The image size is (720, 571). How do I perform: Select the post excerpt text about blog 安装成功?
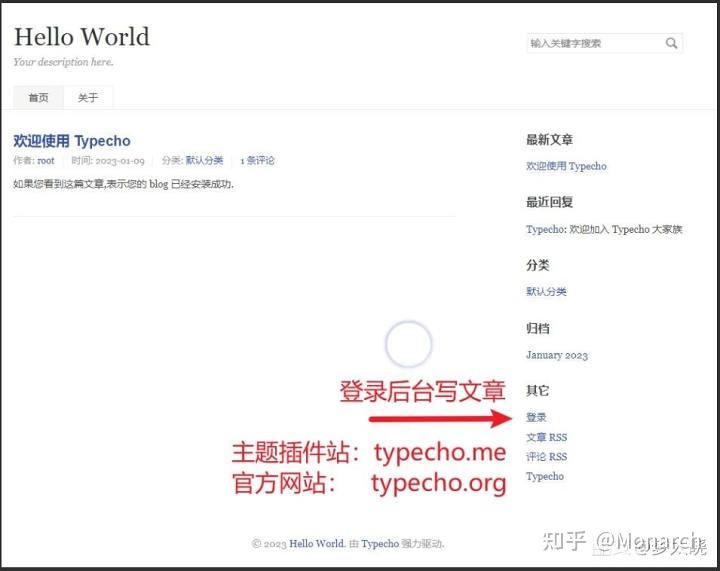point(124,184)
